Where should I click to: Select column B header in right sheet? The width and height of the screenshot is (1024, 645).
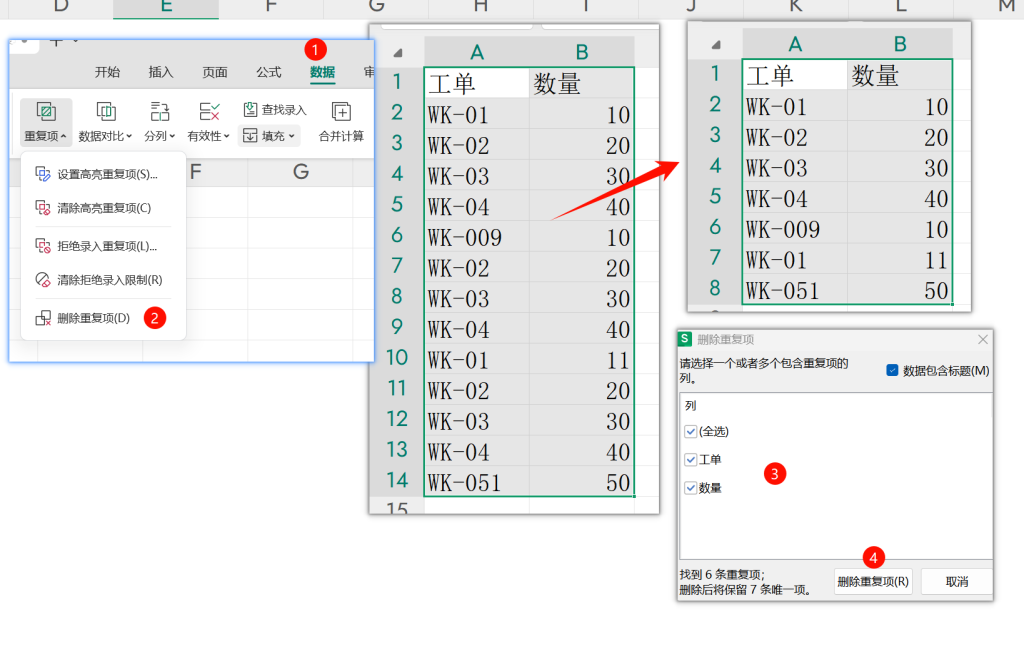tap(900, 44)
